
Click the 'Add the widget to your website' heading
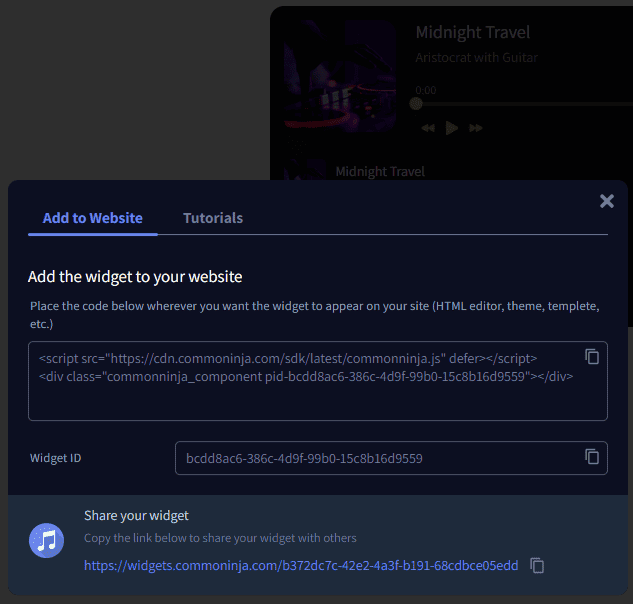coord(135,277)
